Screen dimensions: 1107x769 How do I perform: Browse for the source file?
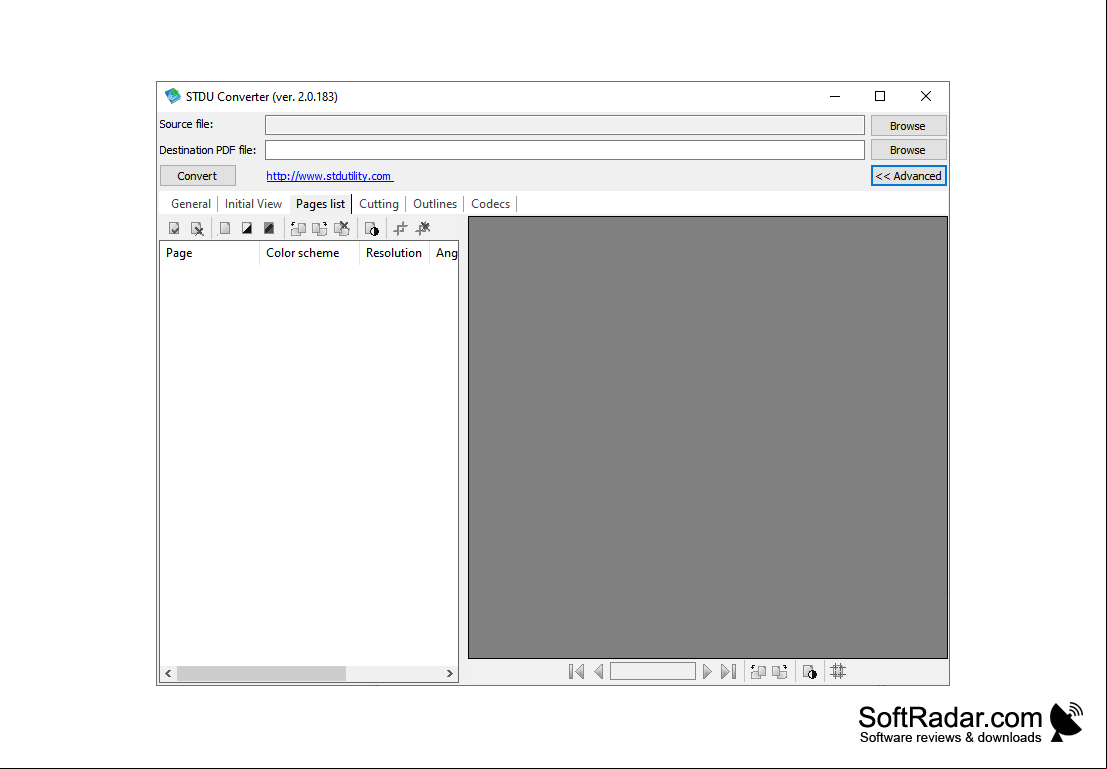point(908,126)
